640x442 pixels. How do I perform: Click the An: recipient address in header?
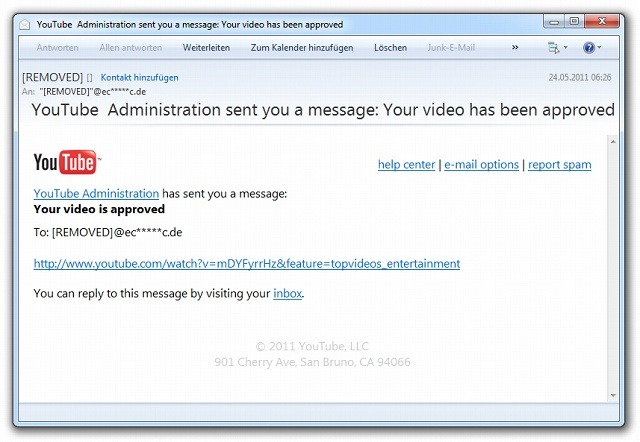click(x=93, y=92)
